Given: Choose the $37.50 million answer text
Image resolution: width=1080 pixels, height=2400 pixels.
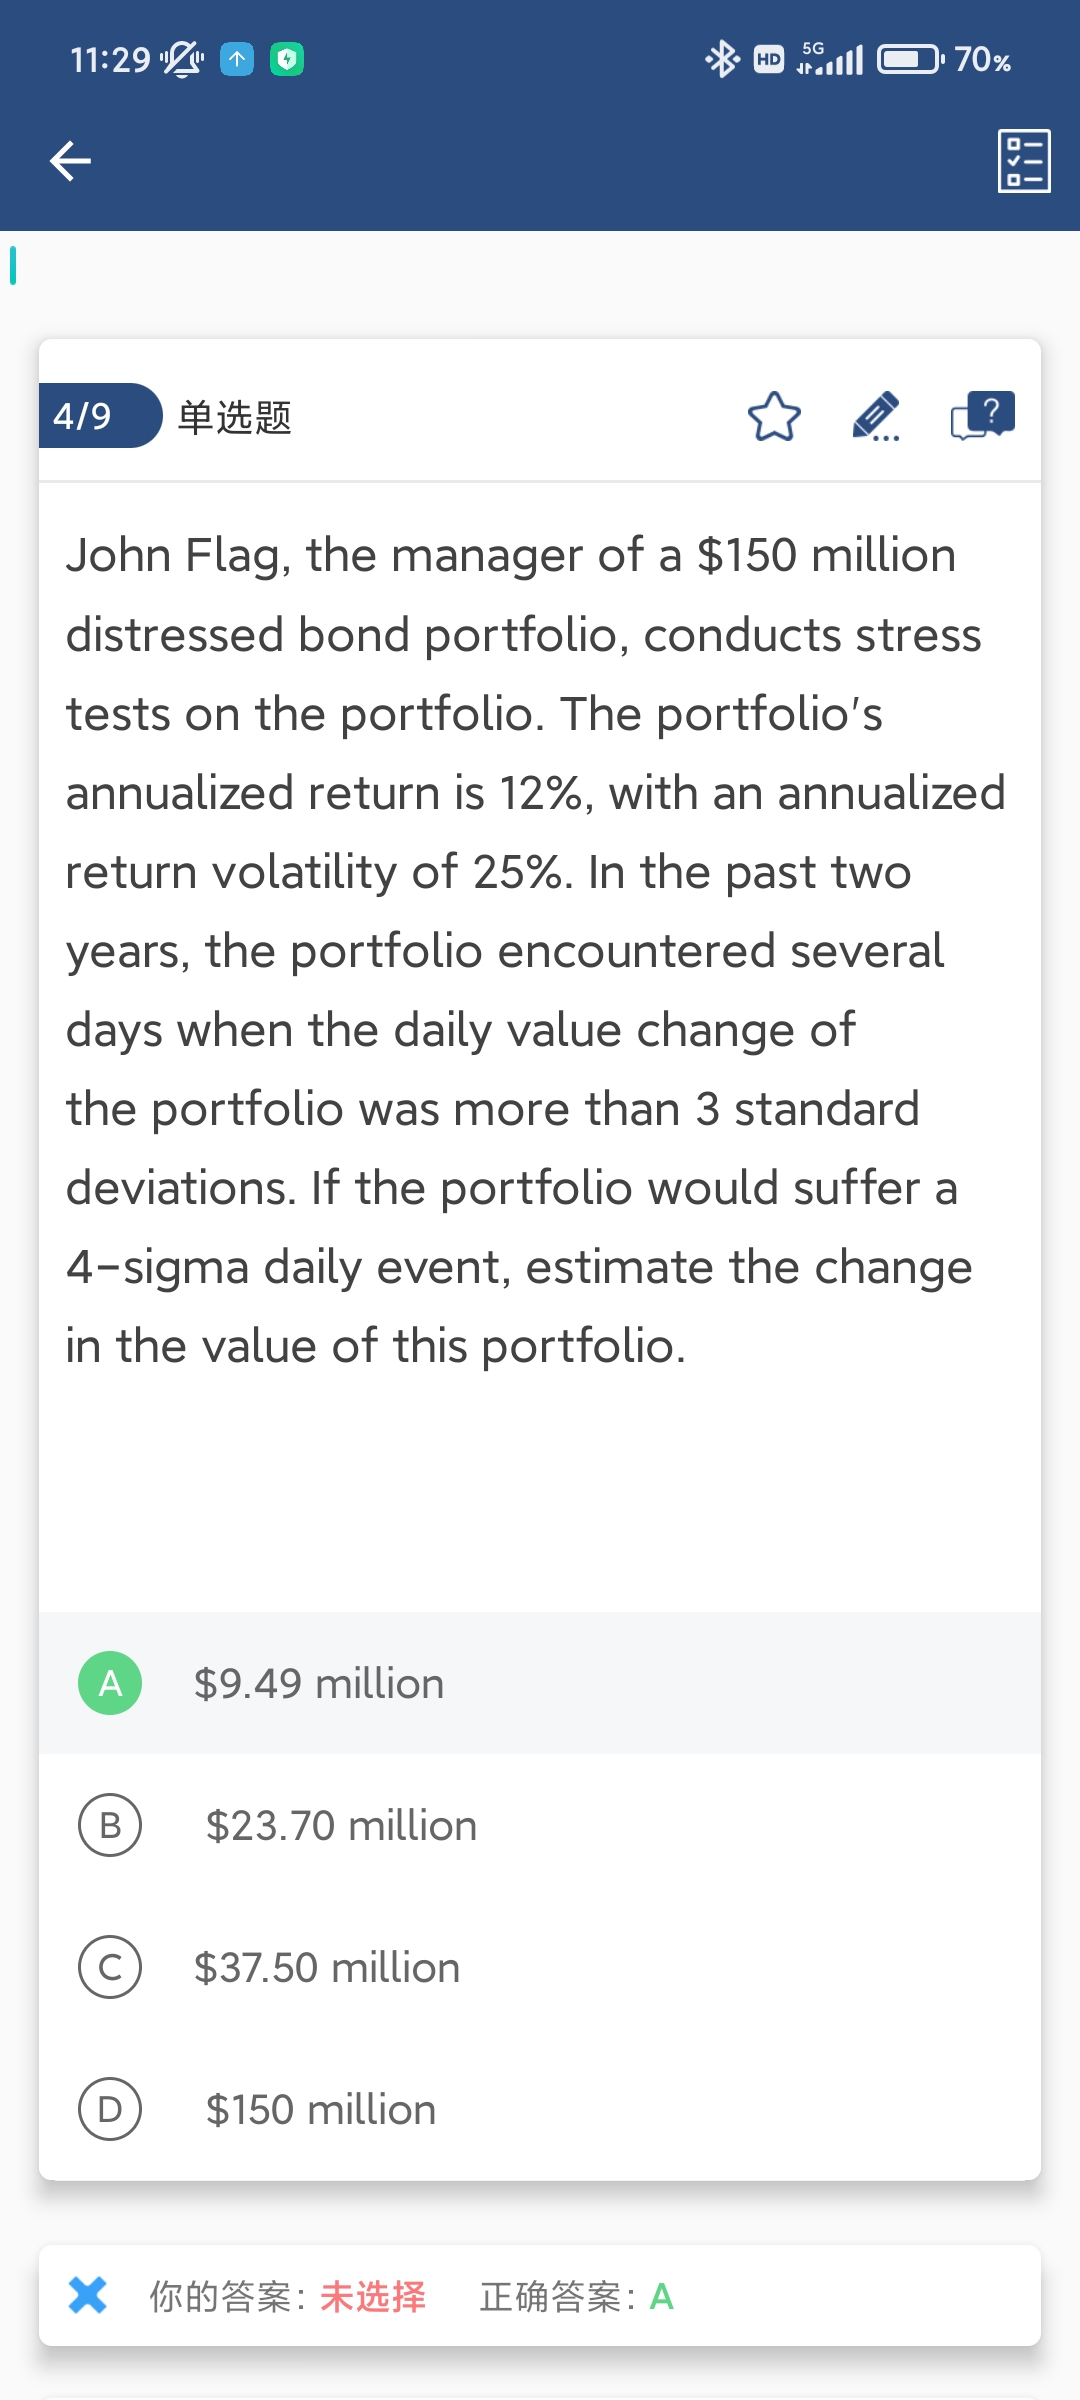Looking at the screenshot, I should click(x=327, y=1968).
